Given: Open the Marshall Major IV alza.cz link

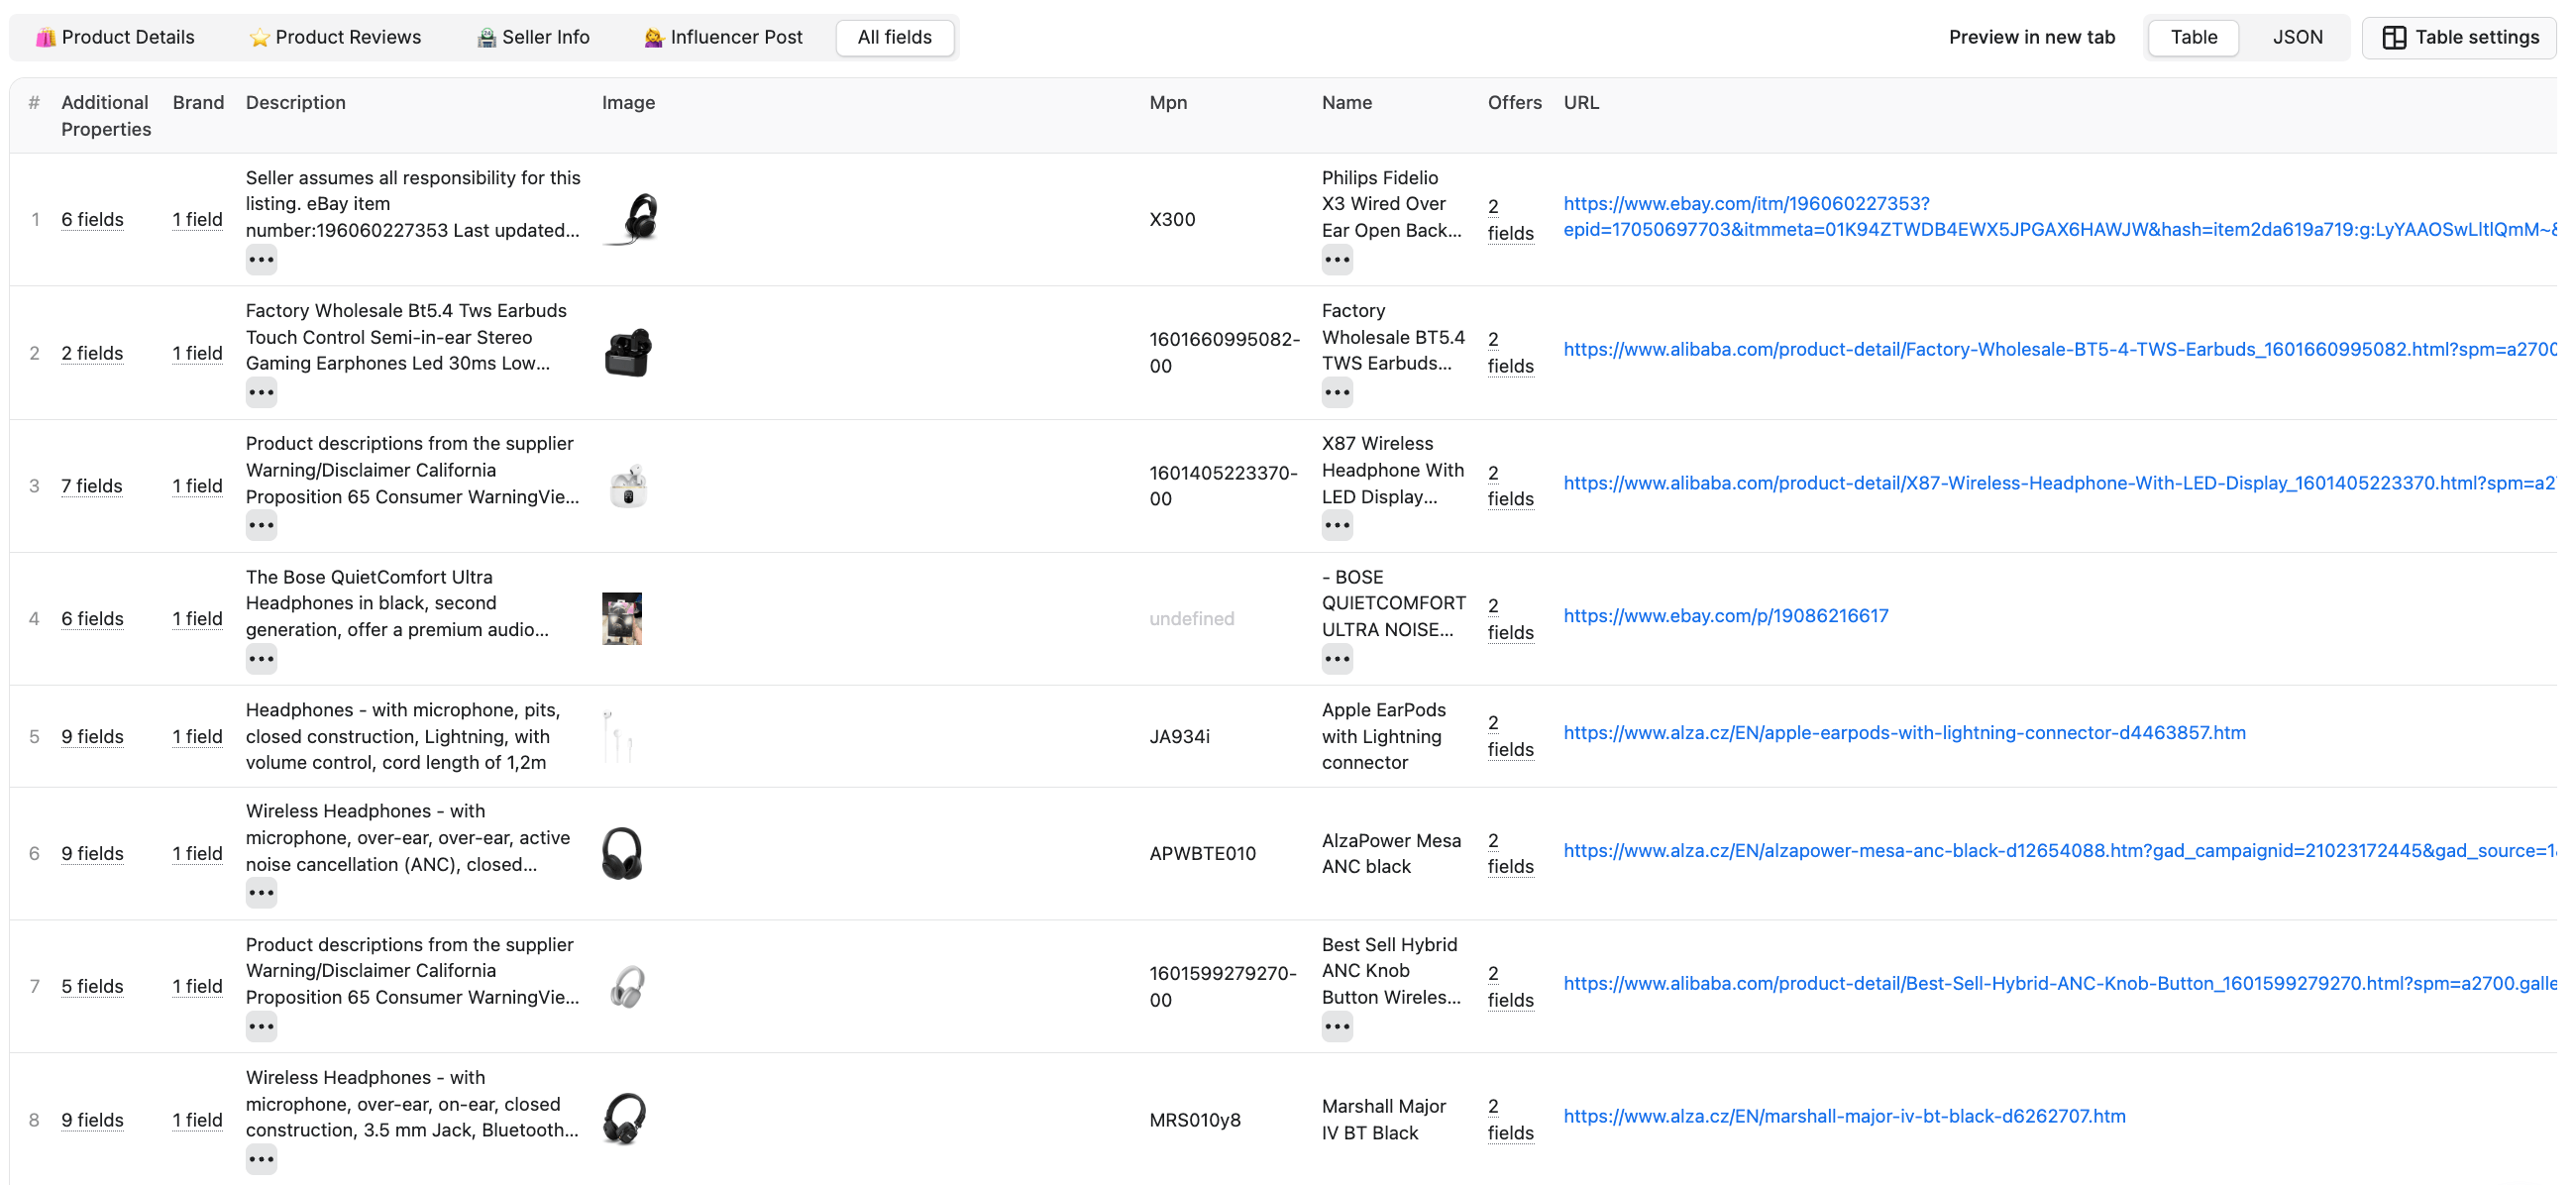Looking at the screenshot, I should 1844,1116.
